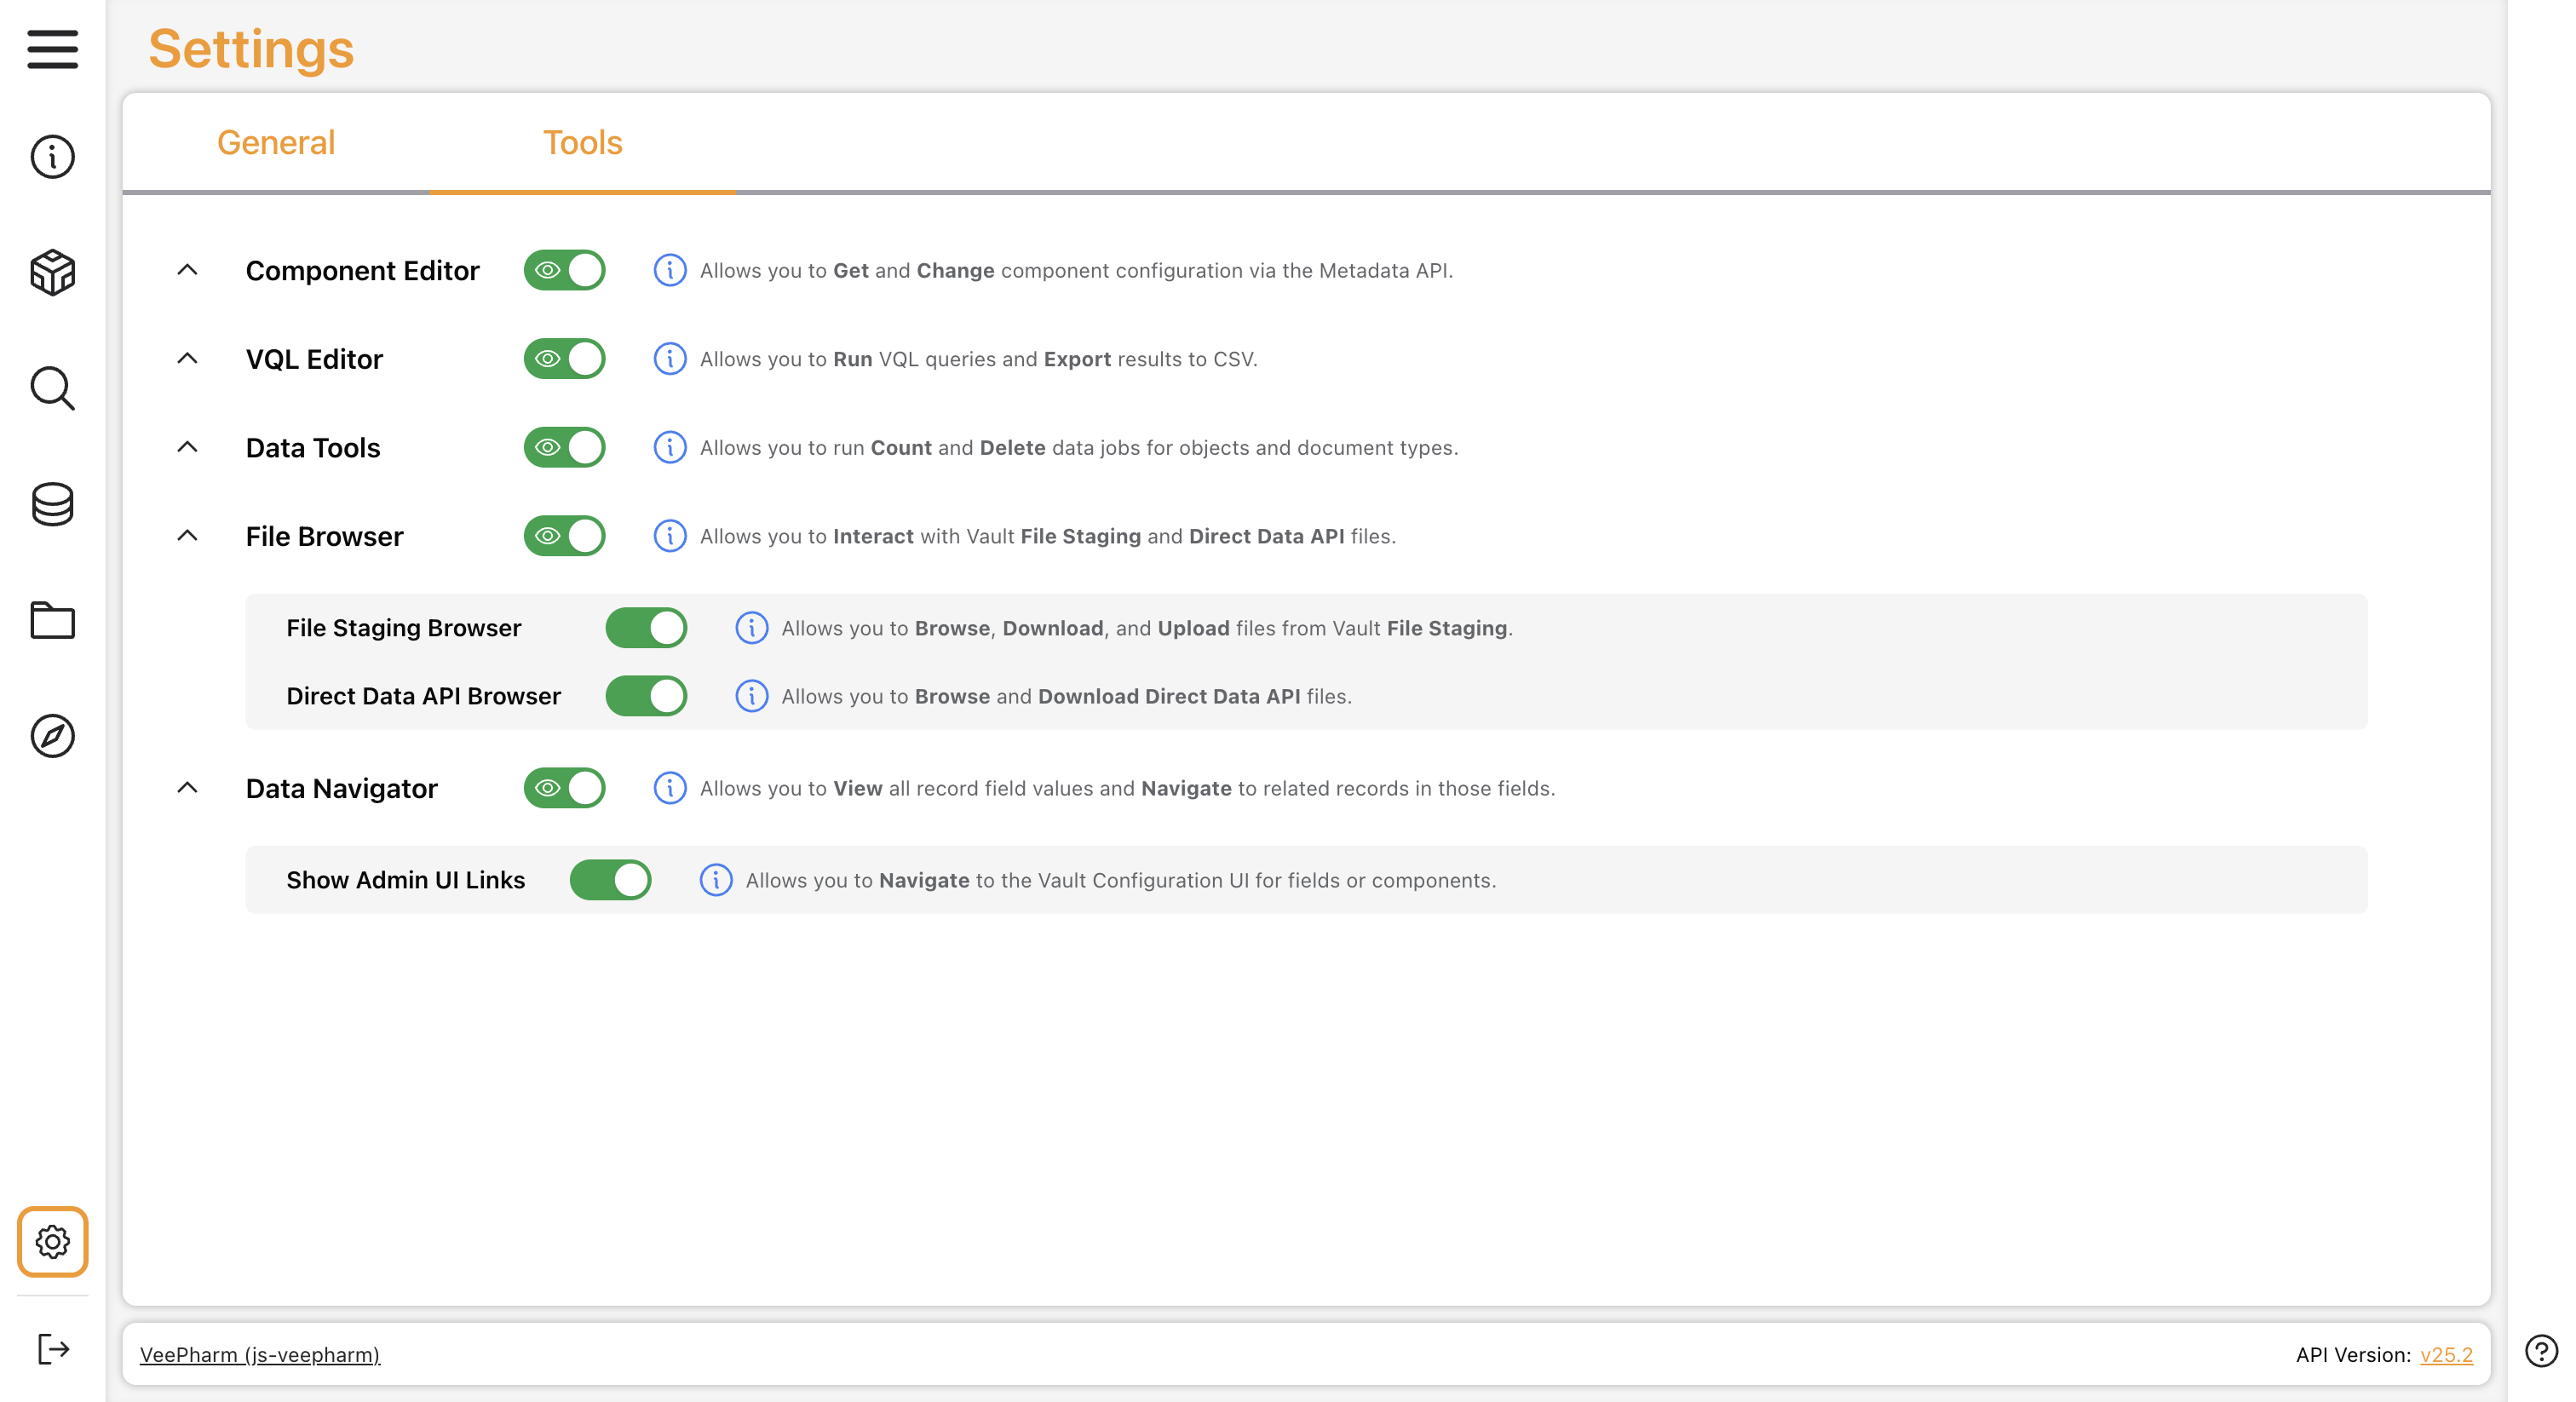This screenshot has width=2576, height=1402.
Task: Select the Tools tab
Action: click(582, 143)
